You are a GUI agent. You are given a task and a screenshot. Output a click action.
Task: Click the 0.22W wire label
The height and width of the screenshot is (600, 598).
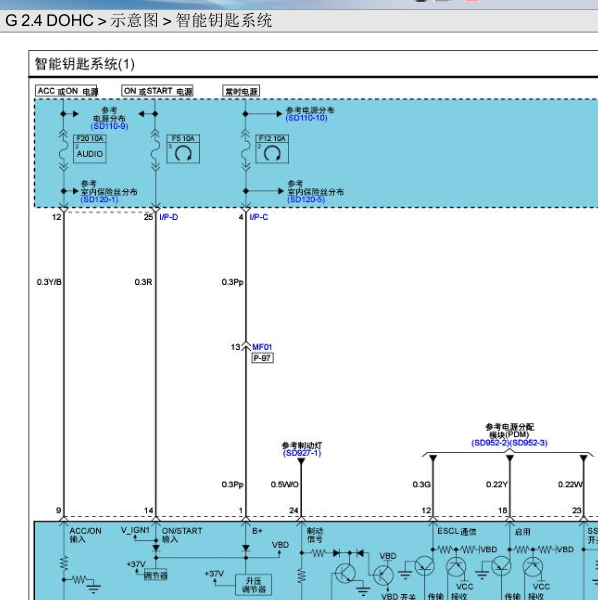pos(570,484)
